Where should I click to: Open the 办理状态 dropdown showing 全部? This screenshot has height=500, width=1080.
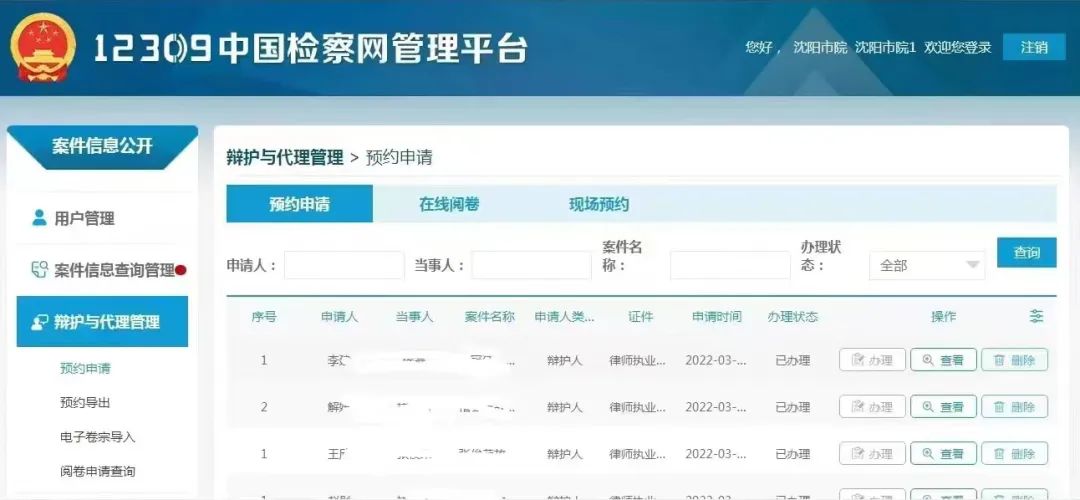coord(927,265)
